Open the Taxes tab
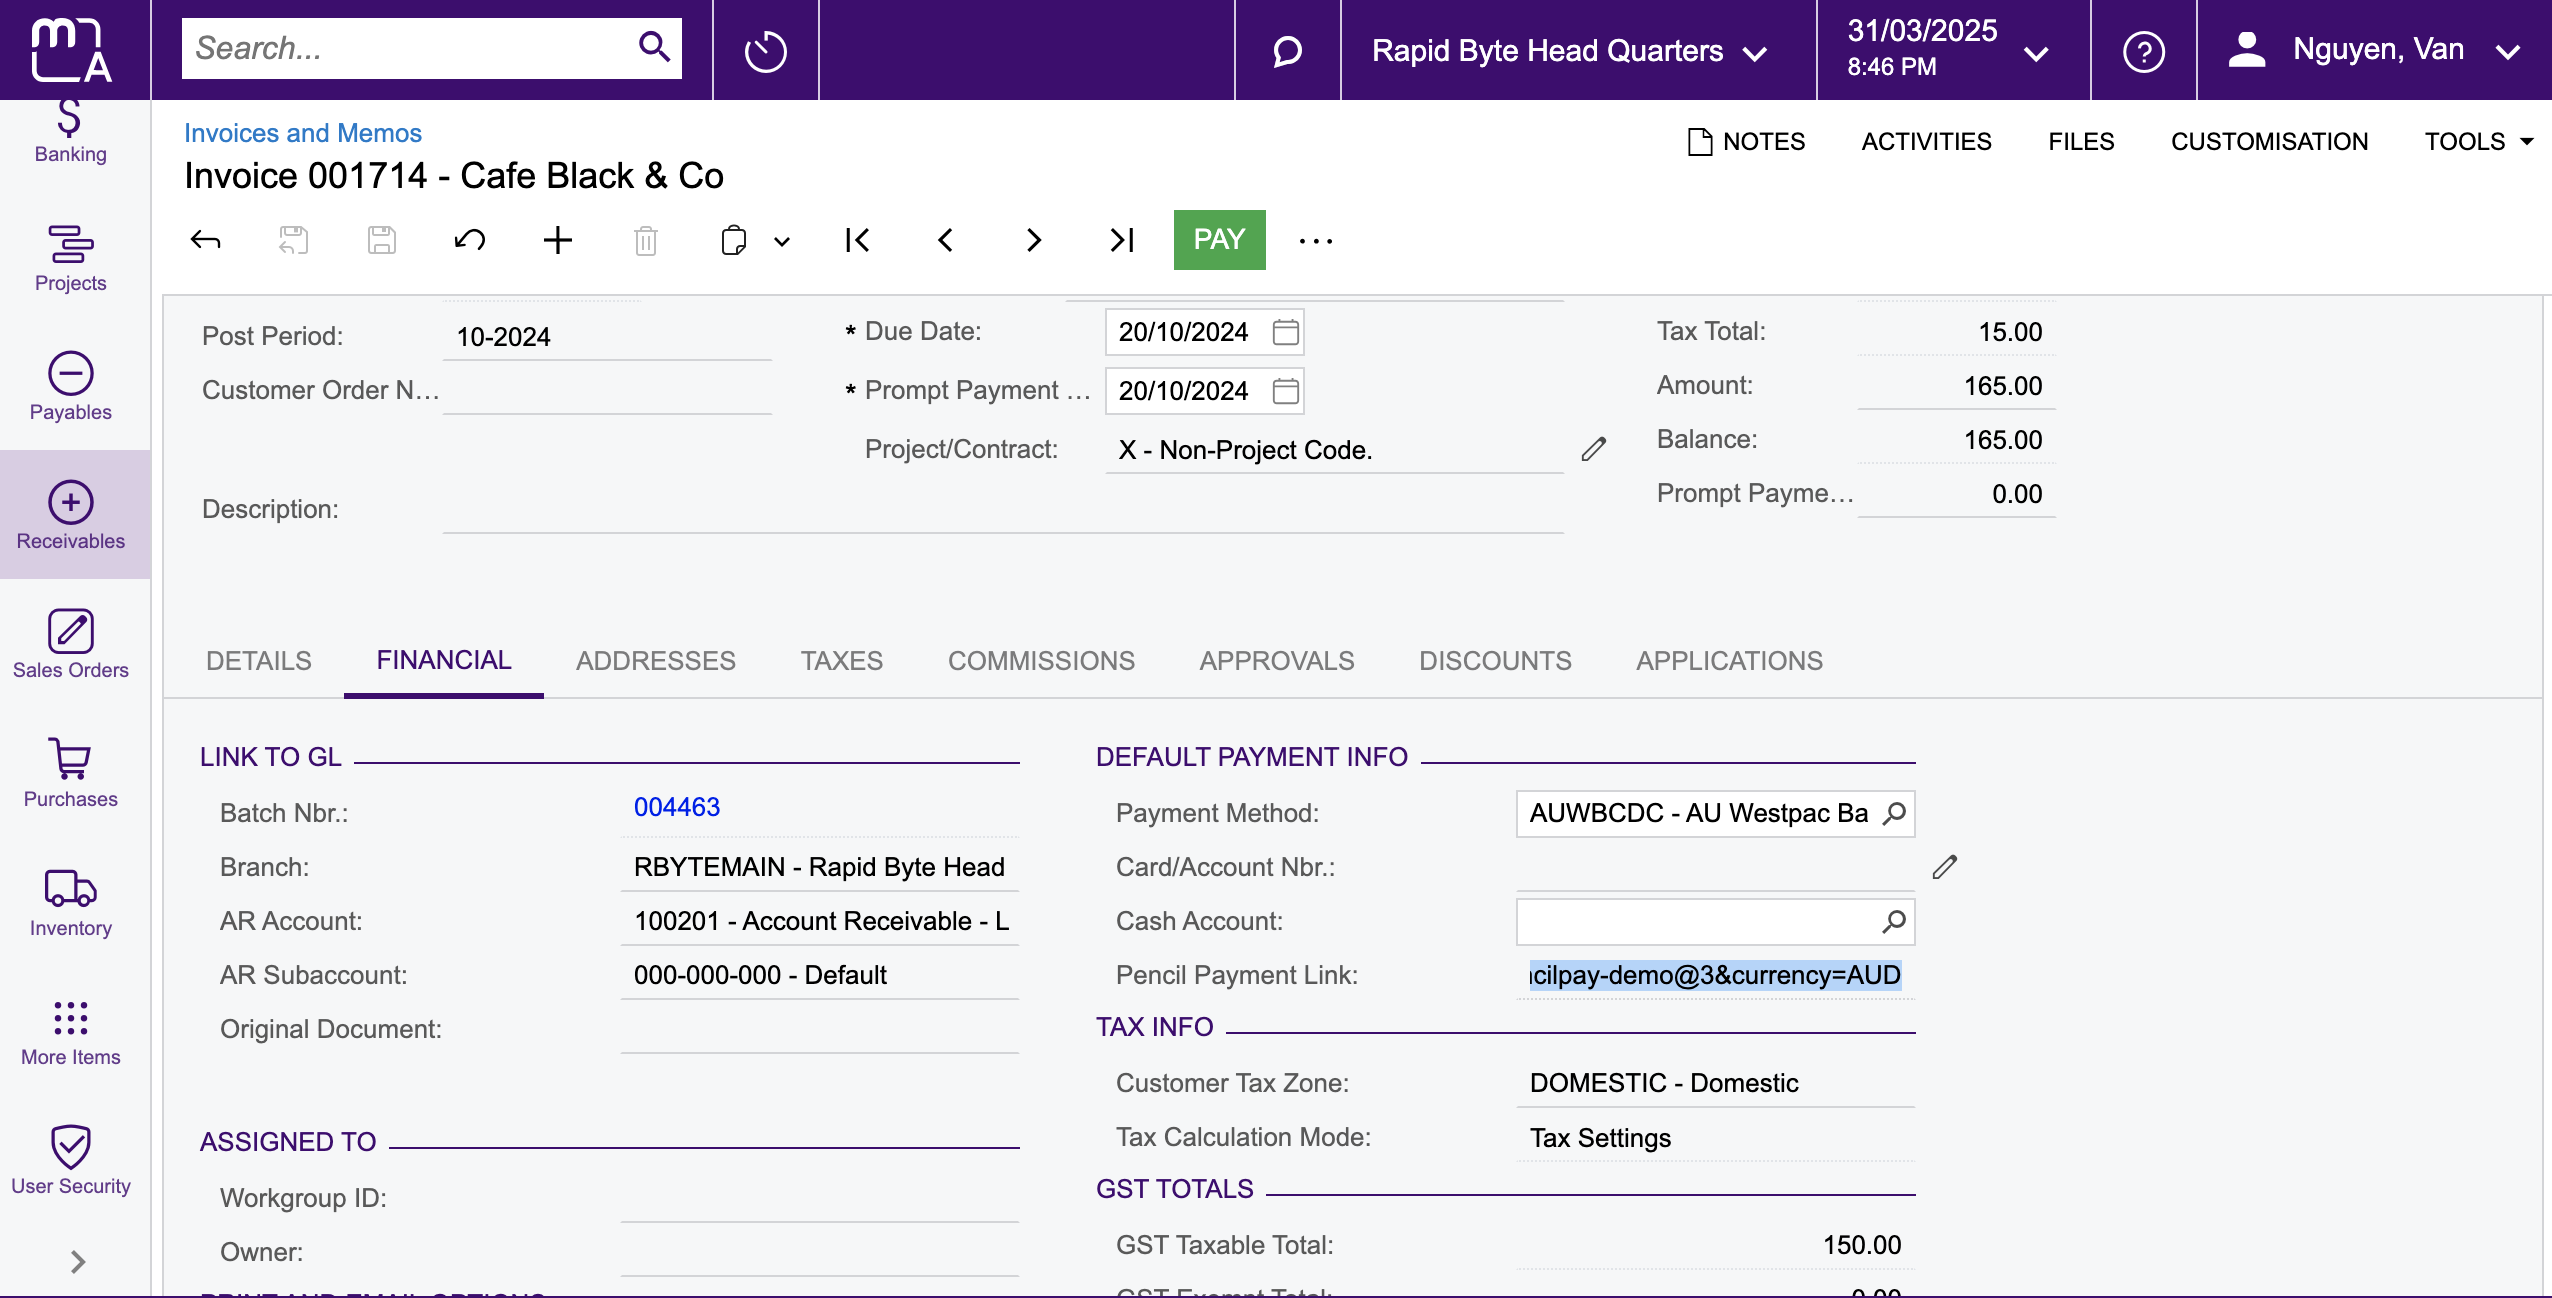Viewport: 2552px width, 1298px height. [x=842, y=661]
